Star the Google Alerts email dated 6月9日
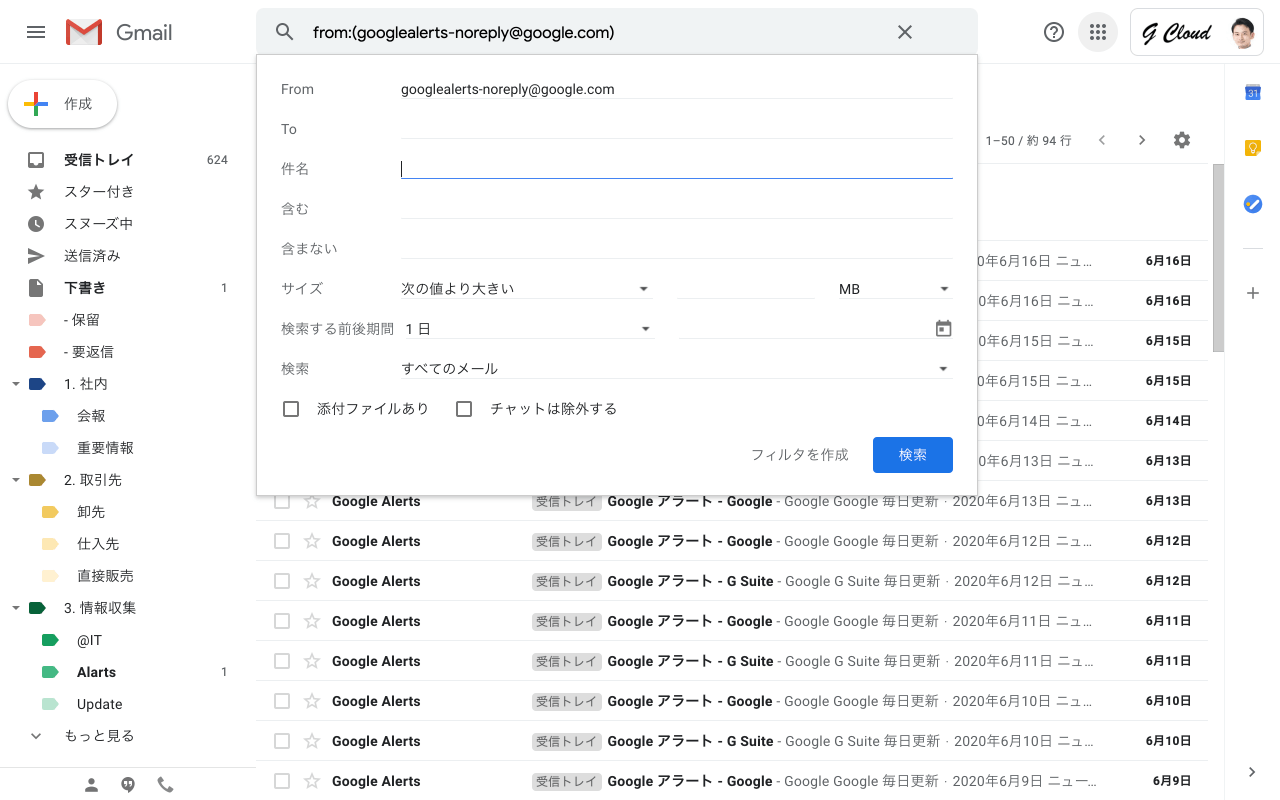The image size is (1280, 800). tap(312, 781)
